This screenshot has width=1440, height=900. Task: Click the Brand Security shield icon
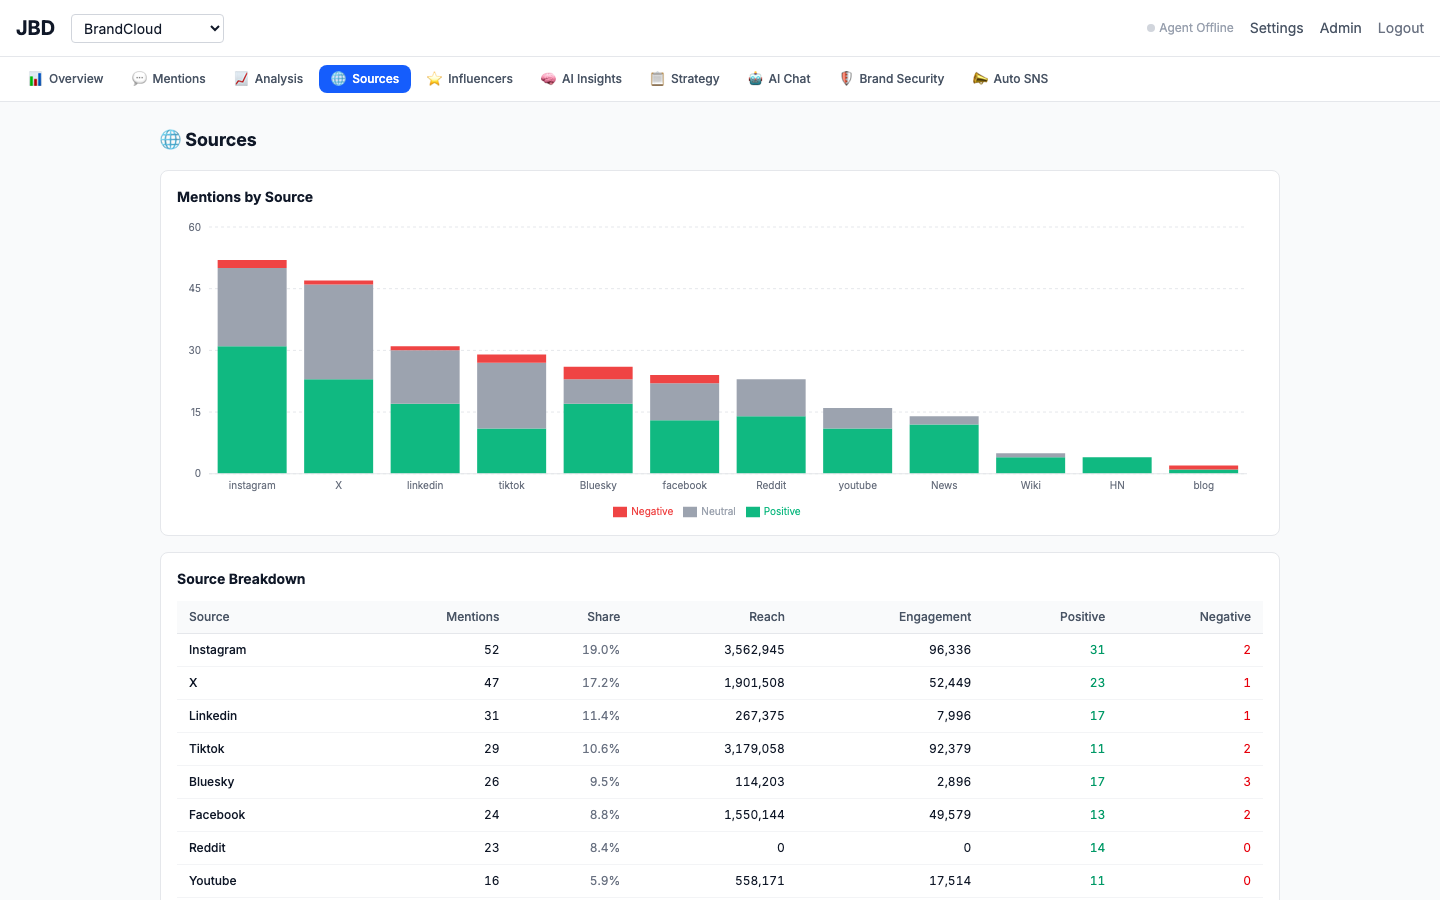point(846,79)
